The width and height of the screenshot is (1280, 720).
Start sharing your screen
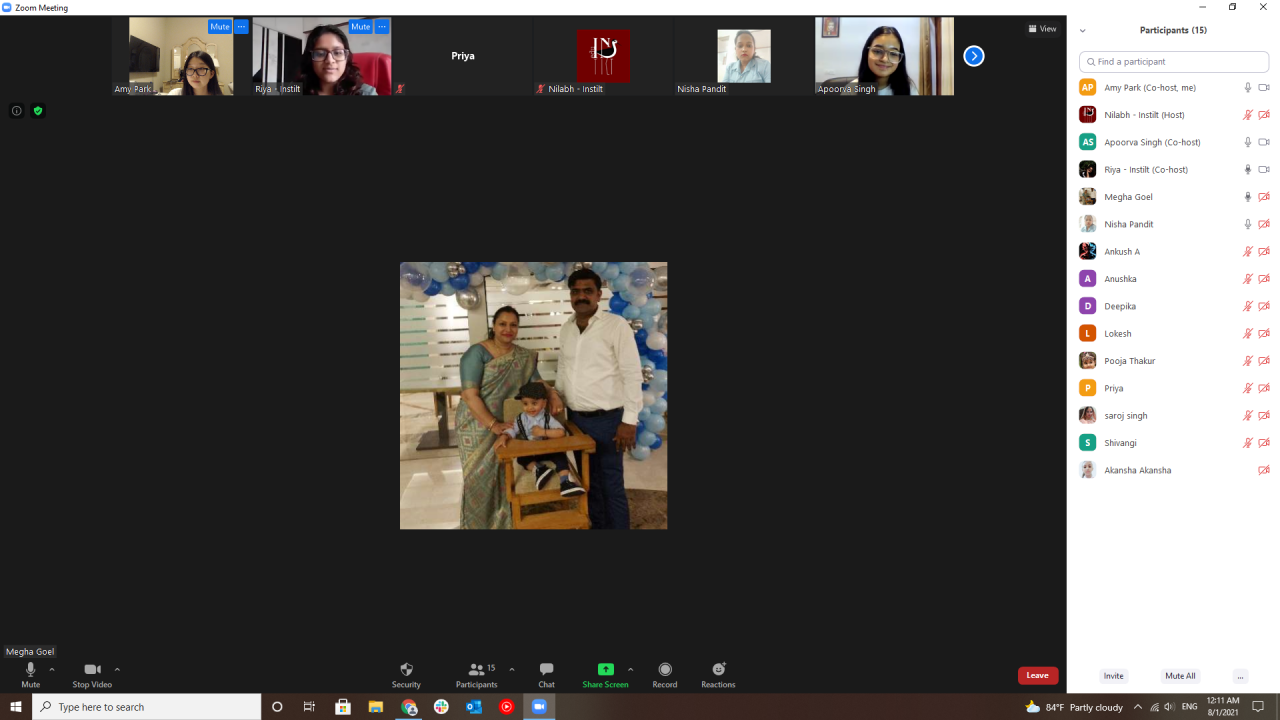click(x=605, y=674)
